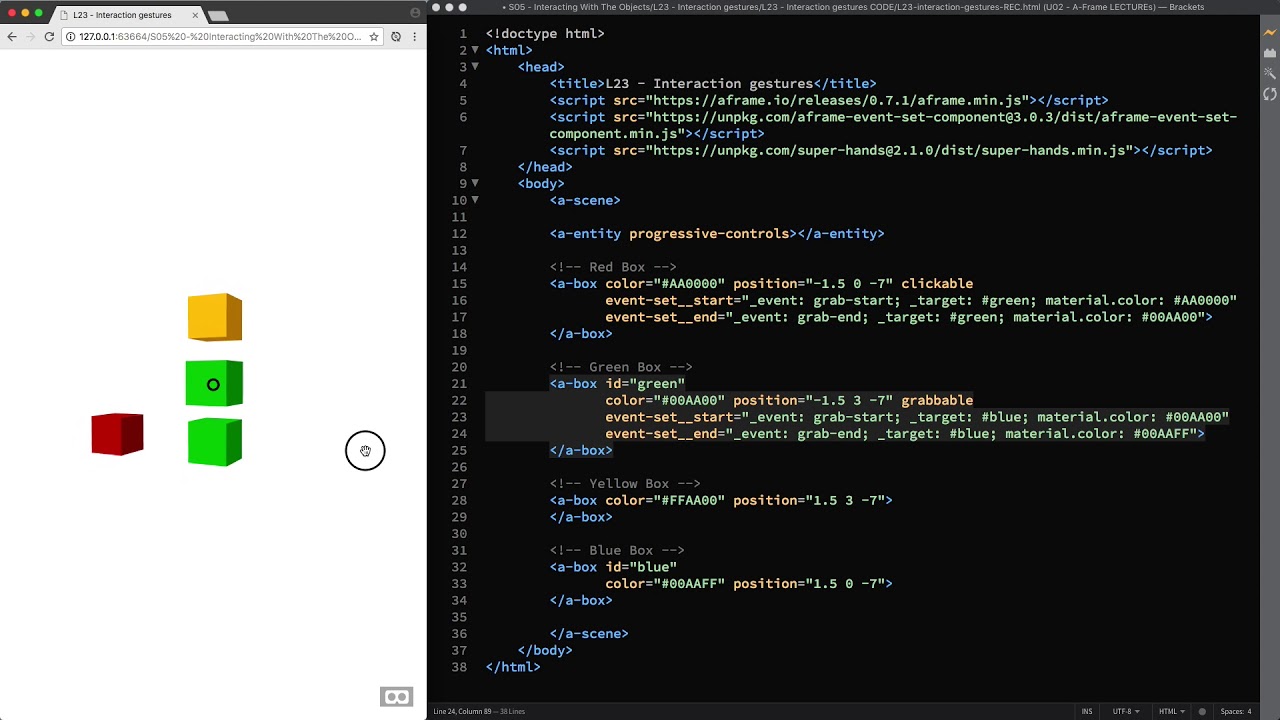
Task: Click line number 15 in the gutter
Action: point(459,284)
